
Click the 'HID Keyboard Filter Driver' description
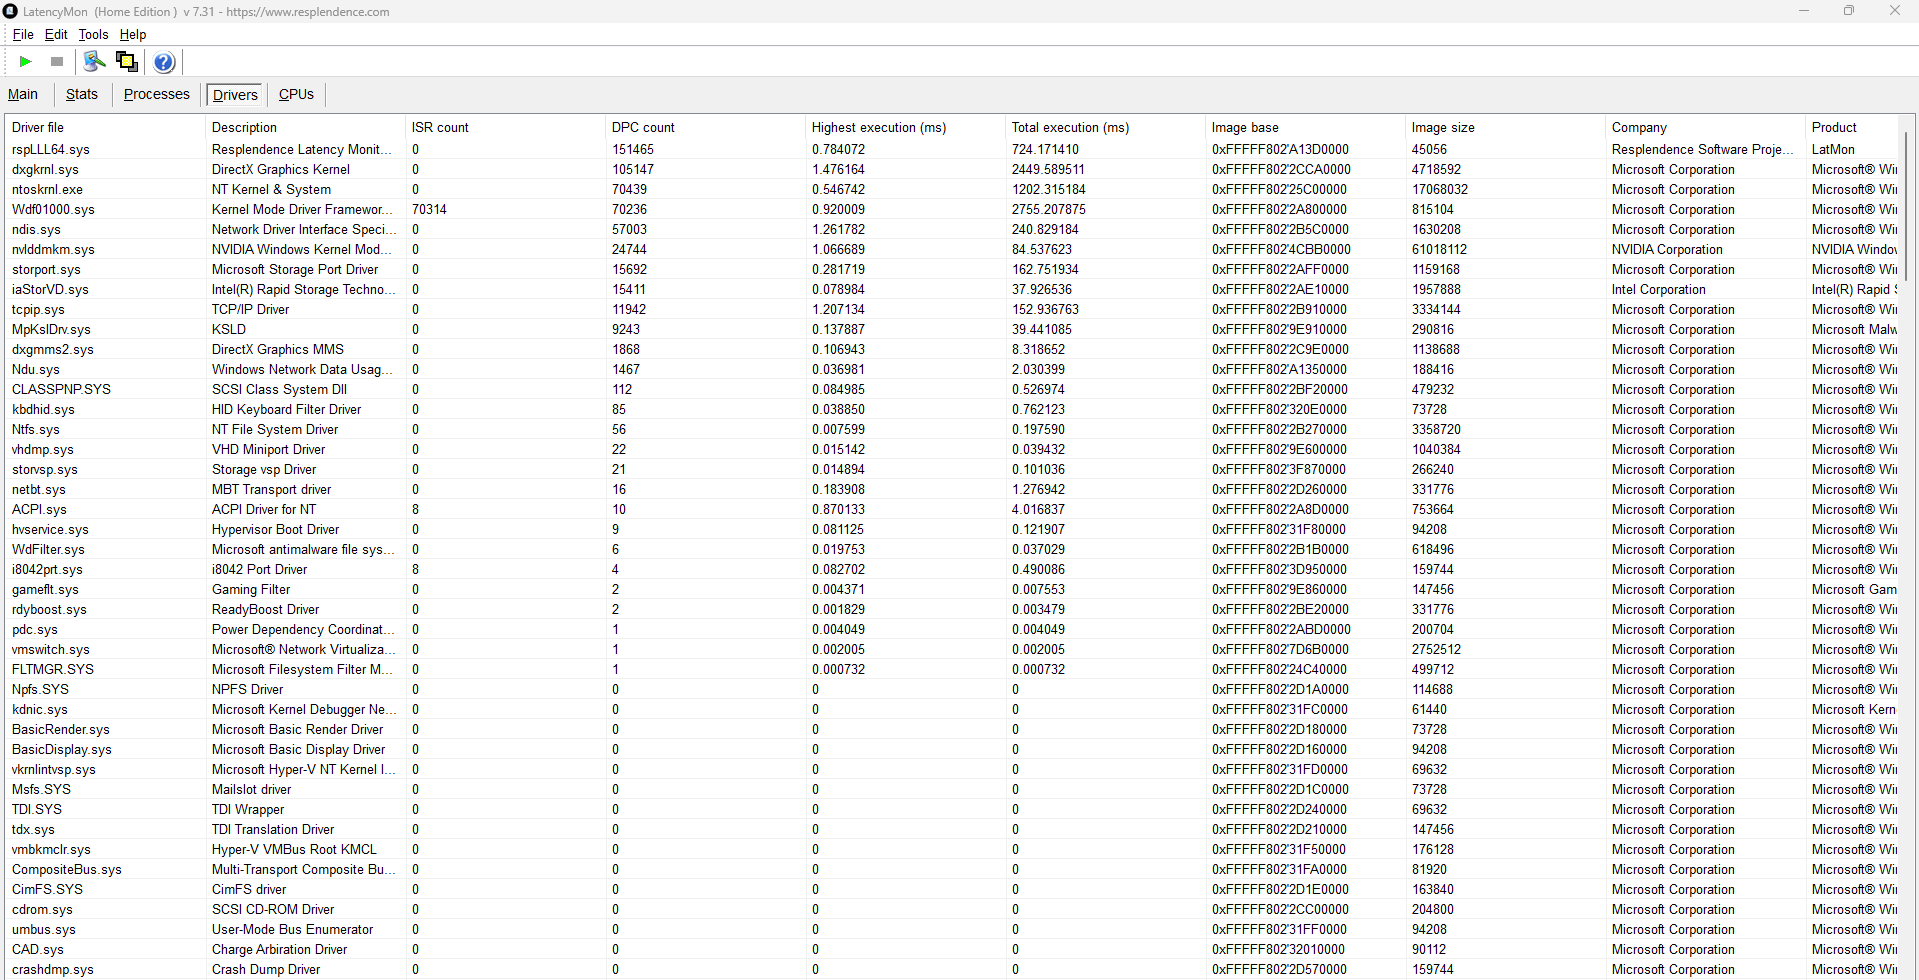pyautogui.click(x=286, y=409)
